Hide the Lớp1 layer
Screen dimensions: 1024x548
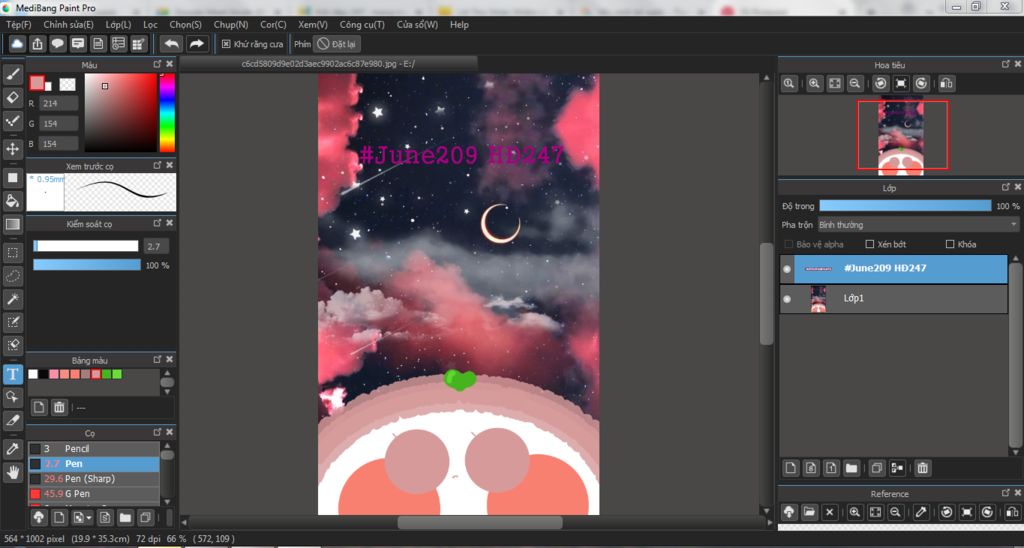click(787, 298)
